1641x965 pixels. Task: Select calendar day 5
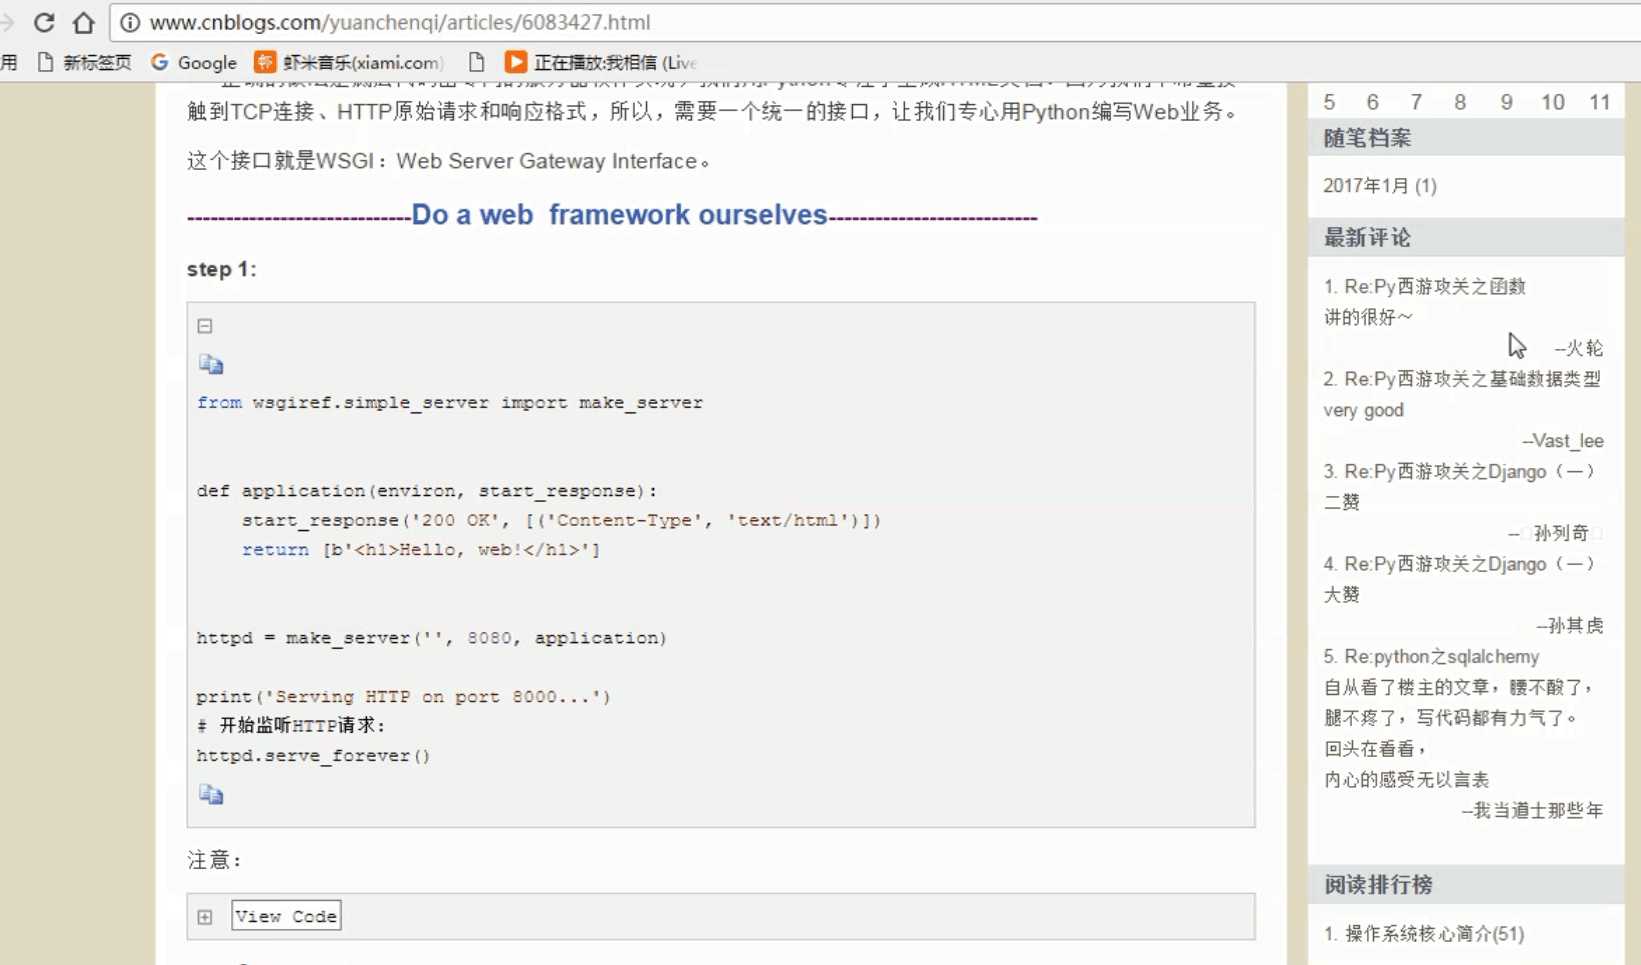click(x=1329, y=102)
